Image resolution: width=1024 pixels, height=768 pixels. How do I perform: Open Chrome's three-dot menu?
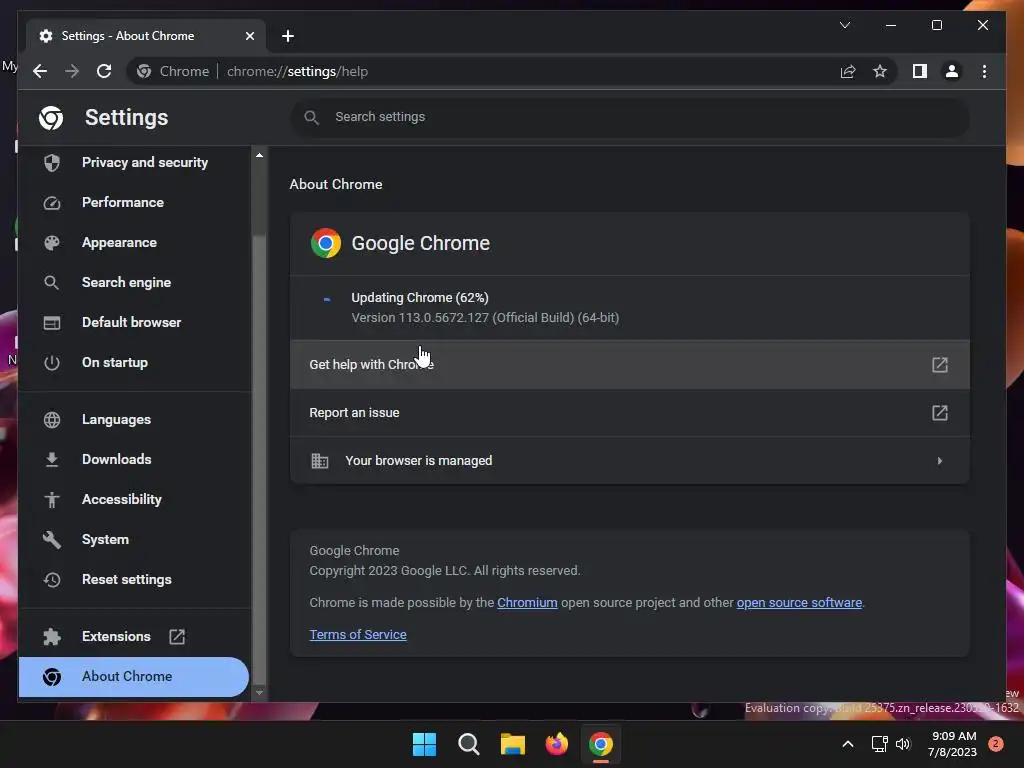click(984, 71)
